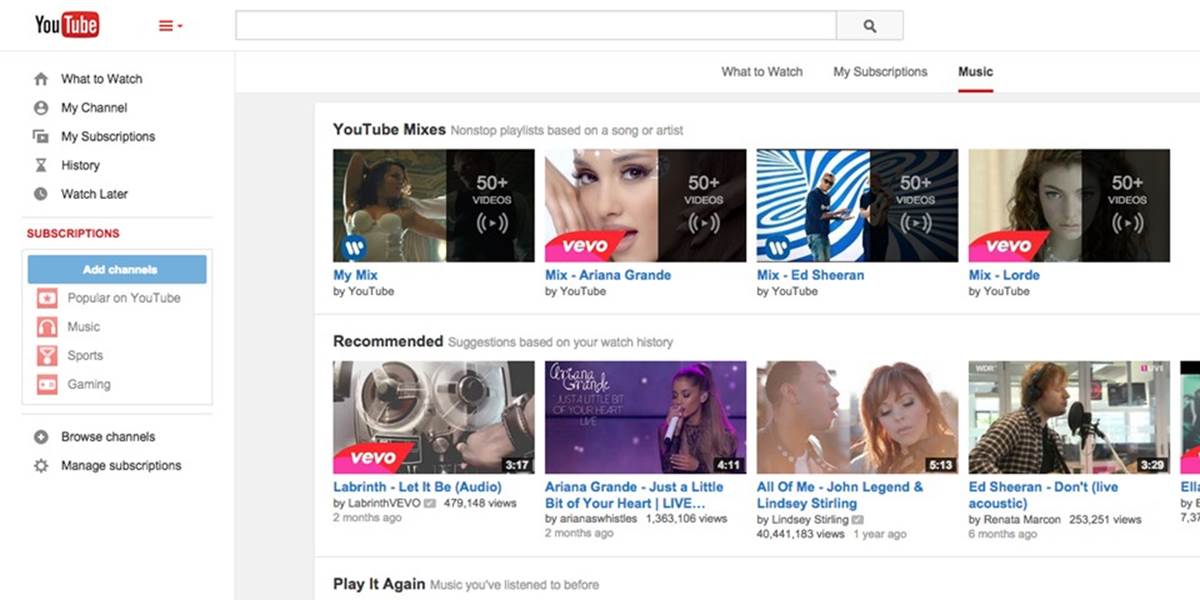This screenshot has height=600, width=1200.
Task: Select the What to Watch tab
Action: [762, 71]
